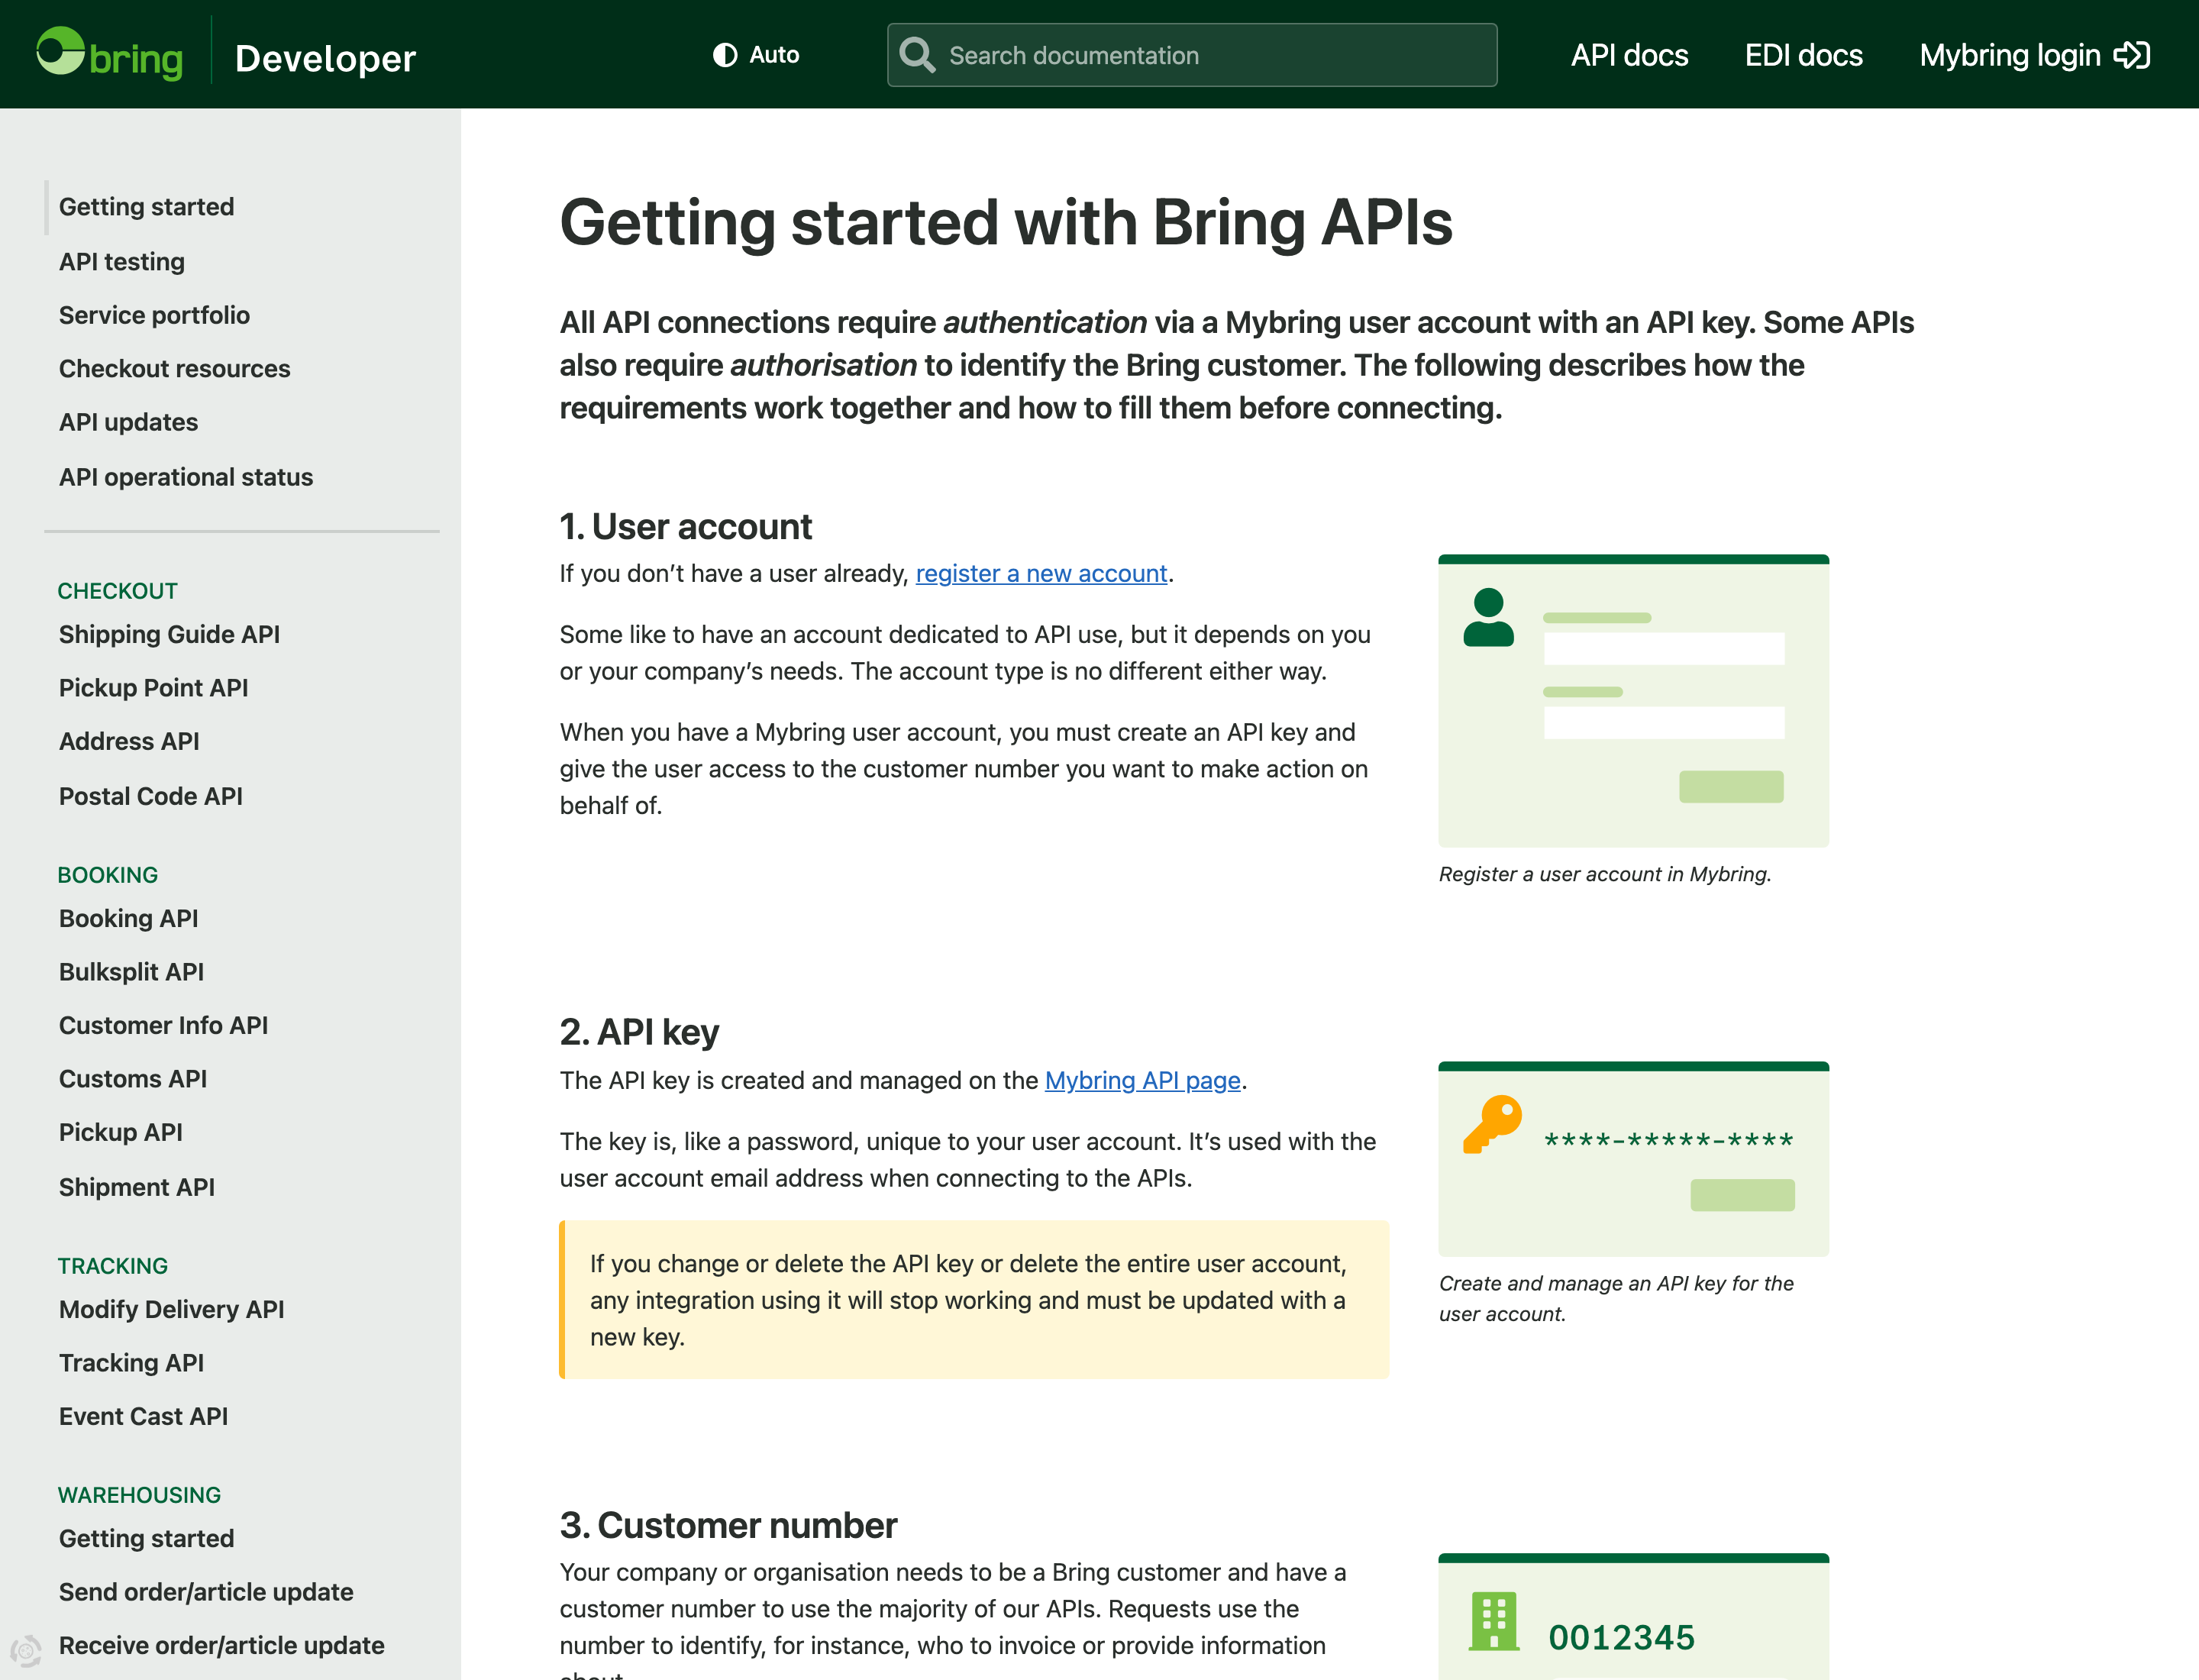This screenshot has height=1680, width=2199.
Task: Open API docs in the header
Action: coord(1629,55)
